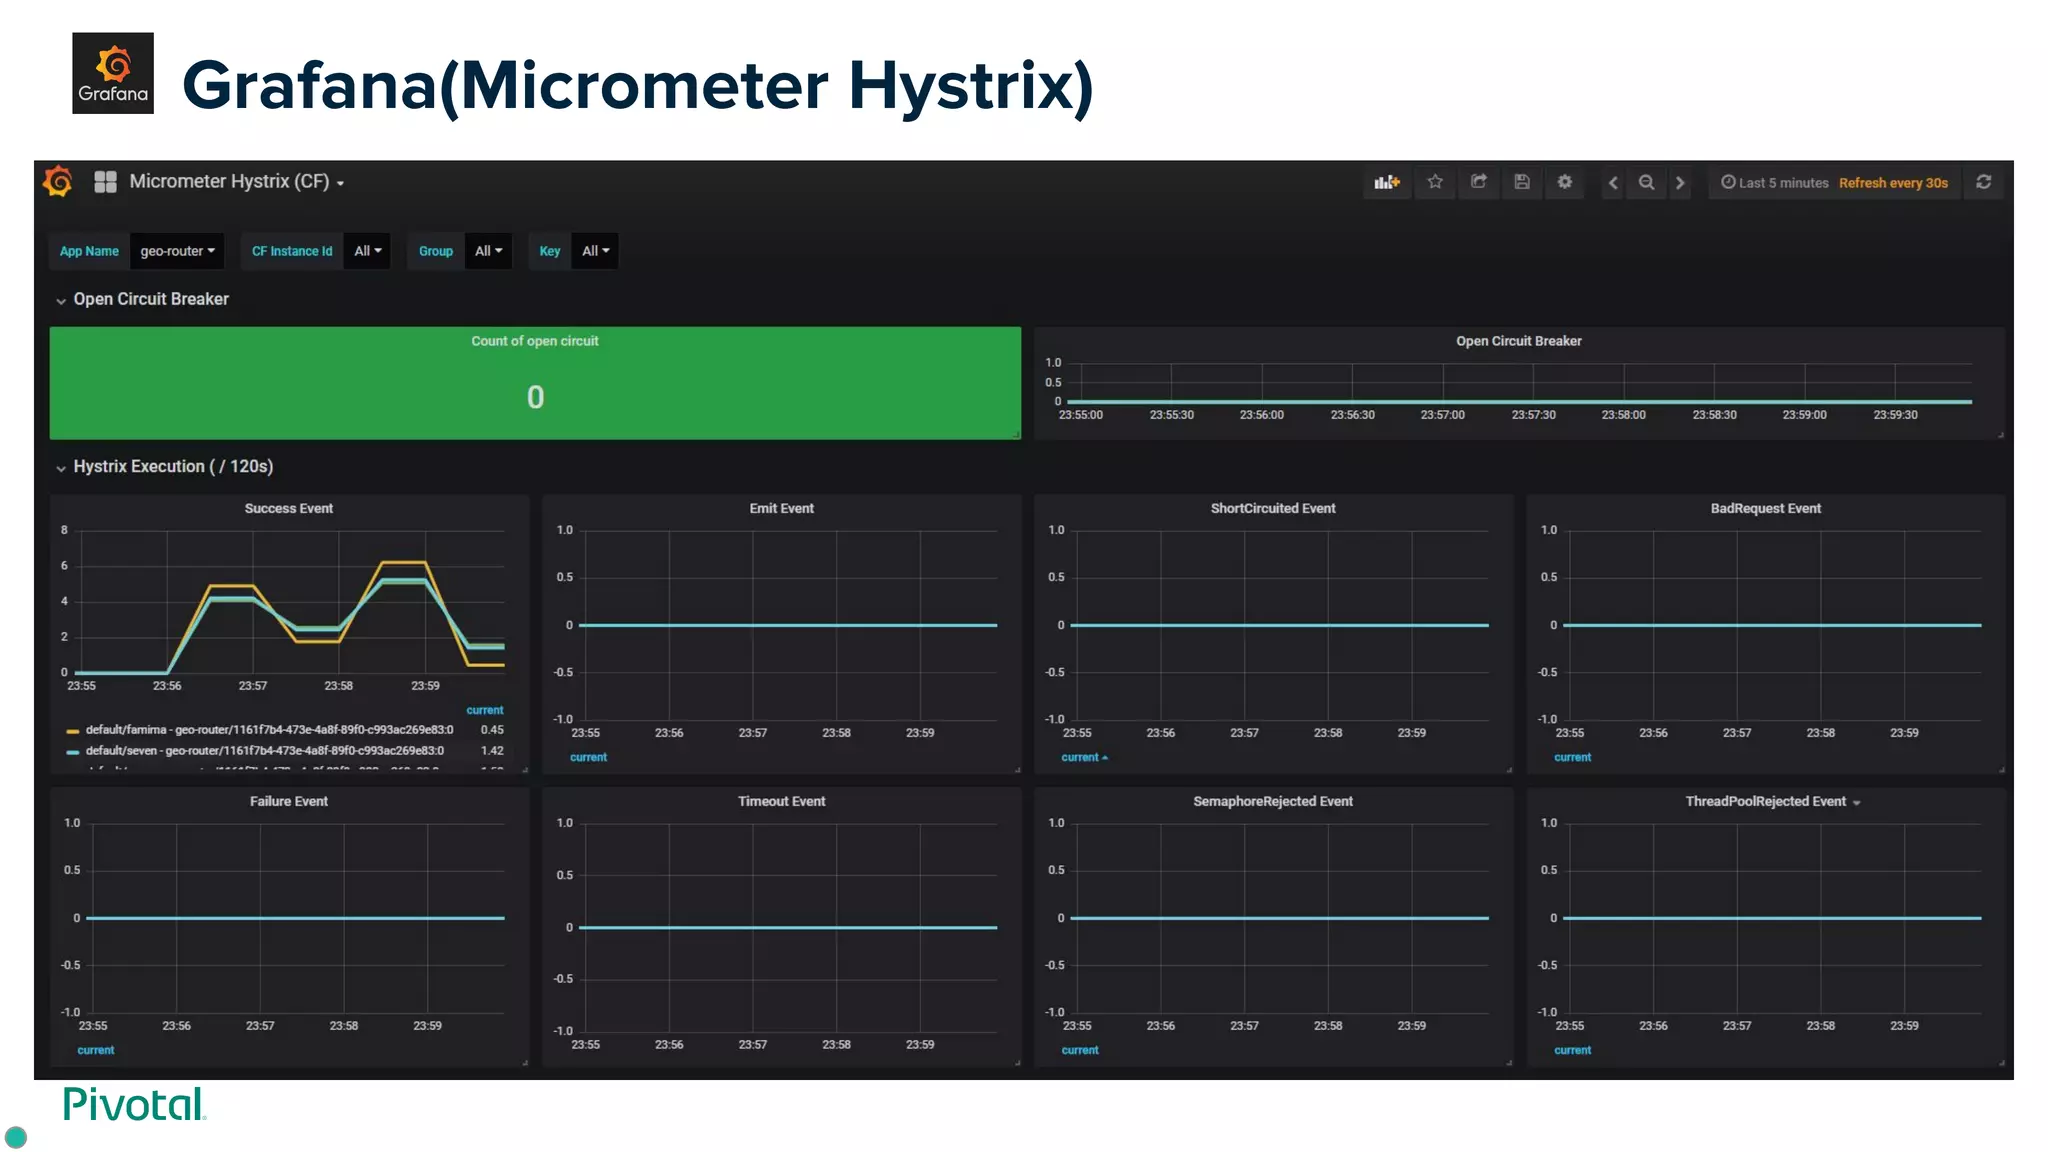The height and width of the screenshot is (1152, 2048).
Task: Click the Key variable label
Action: 550,251
